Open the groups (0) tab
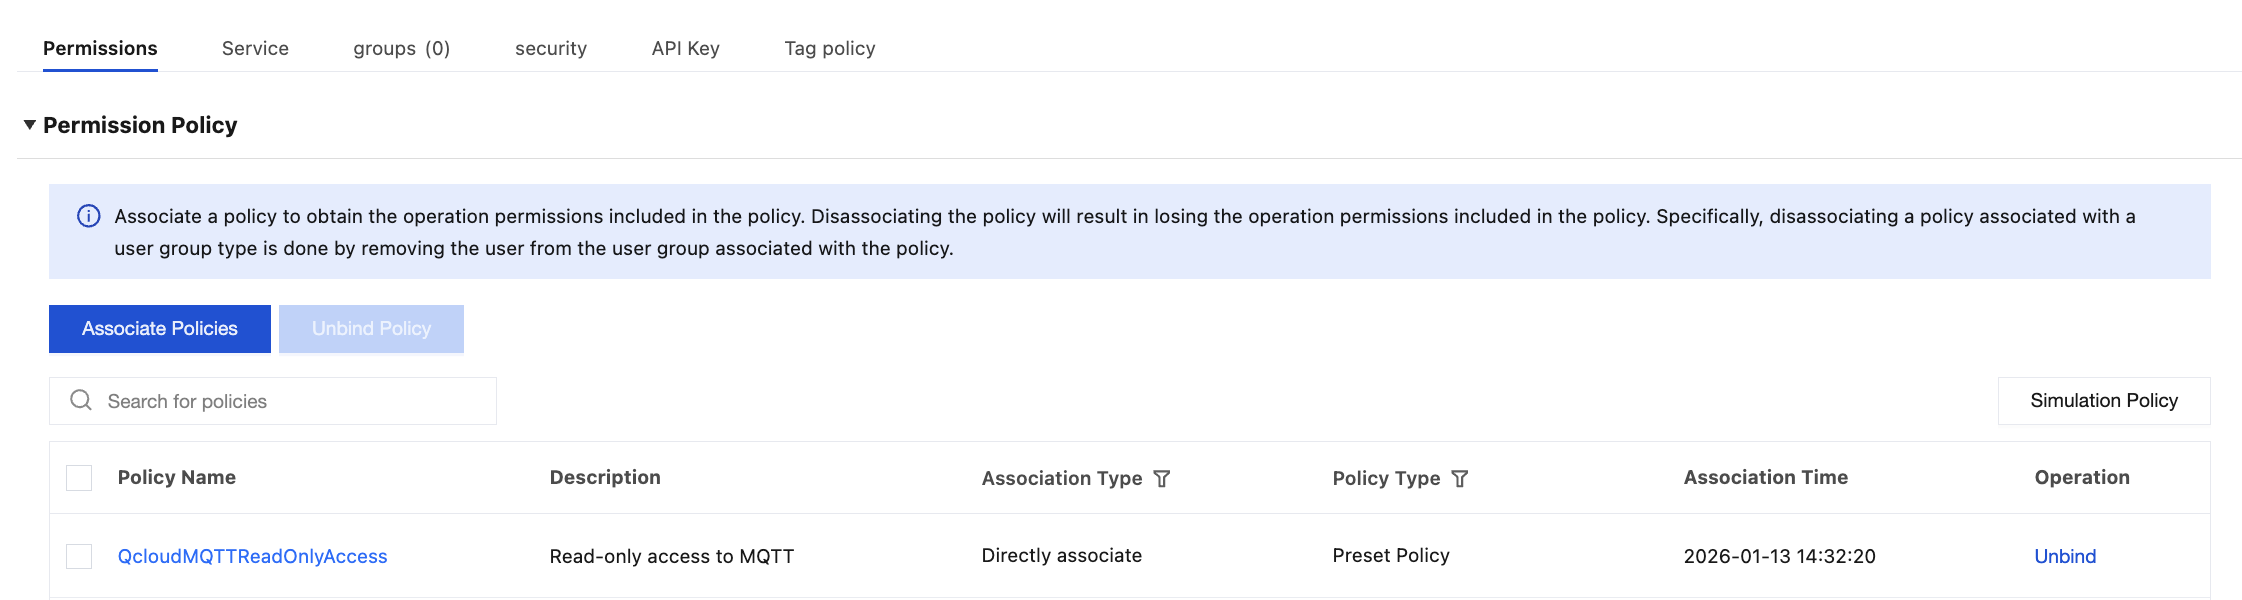Screen dimensions: 2242x600 point(401,48)
